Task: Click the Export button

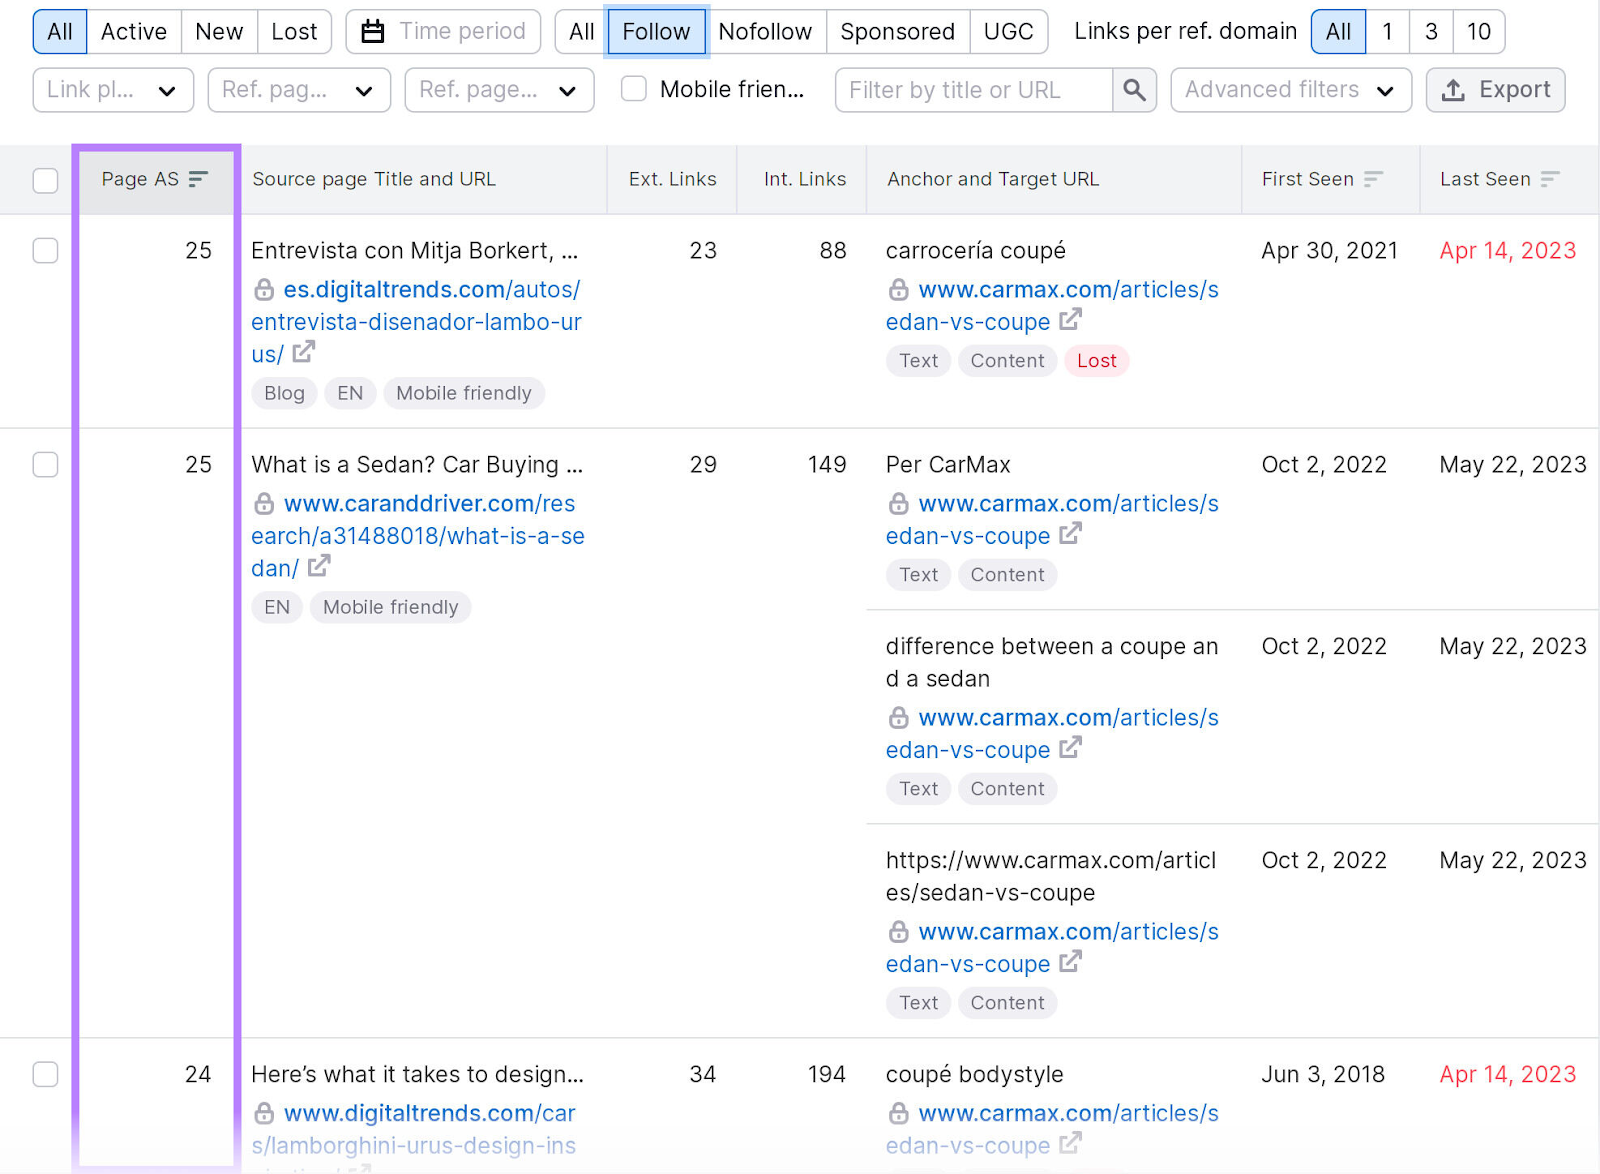Action: [1495, 90]
